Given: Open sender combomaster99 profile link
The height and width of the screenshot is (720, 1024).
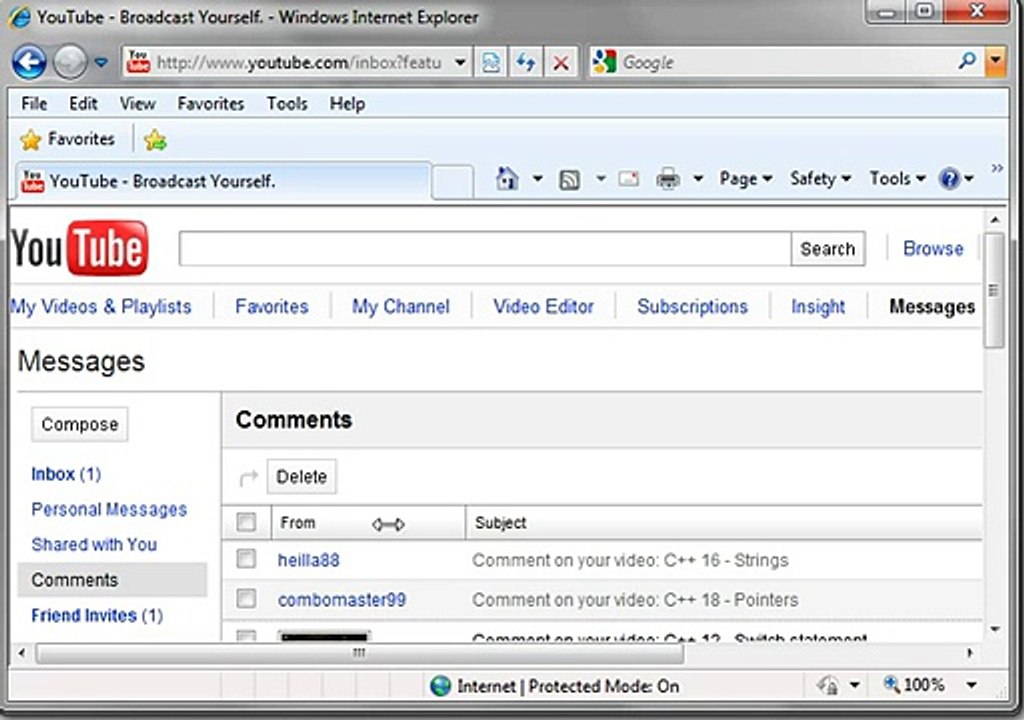Looking at the screenshot, I should (342, 600).
